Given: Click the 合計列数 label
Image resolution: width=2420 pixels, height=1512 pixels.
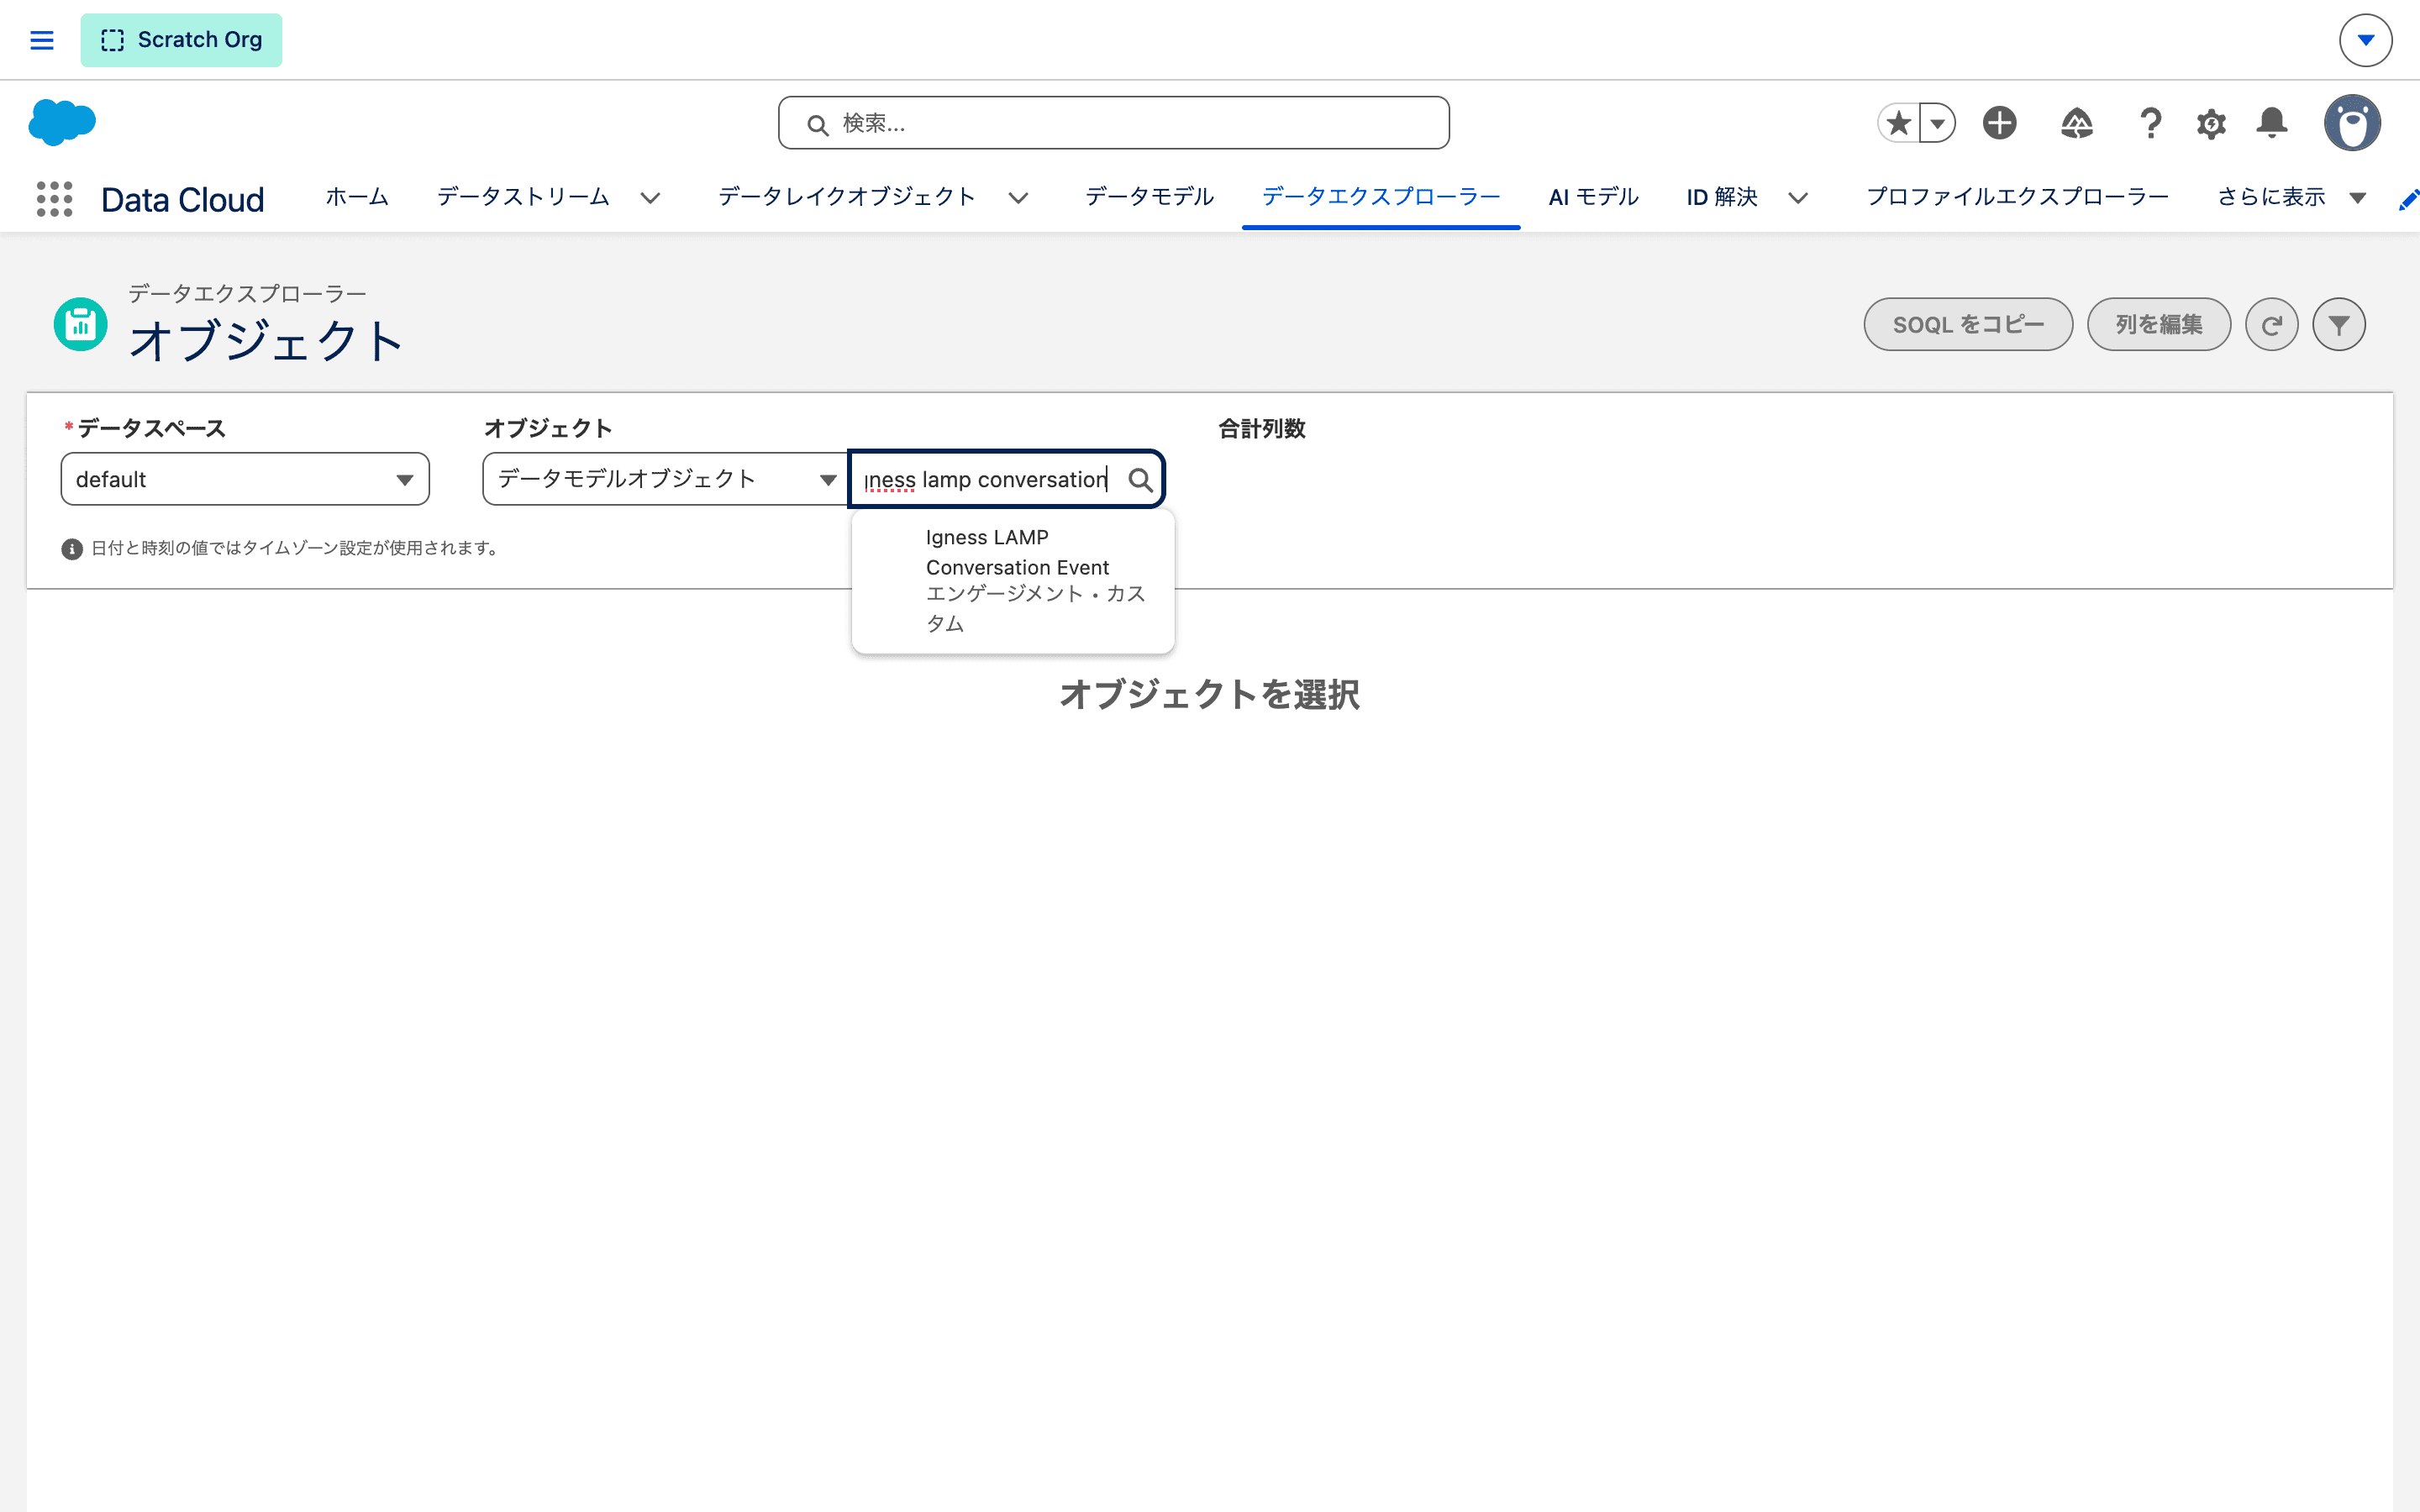Looking at the screenshot, I should [x=1262, y=429].
